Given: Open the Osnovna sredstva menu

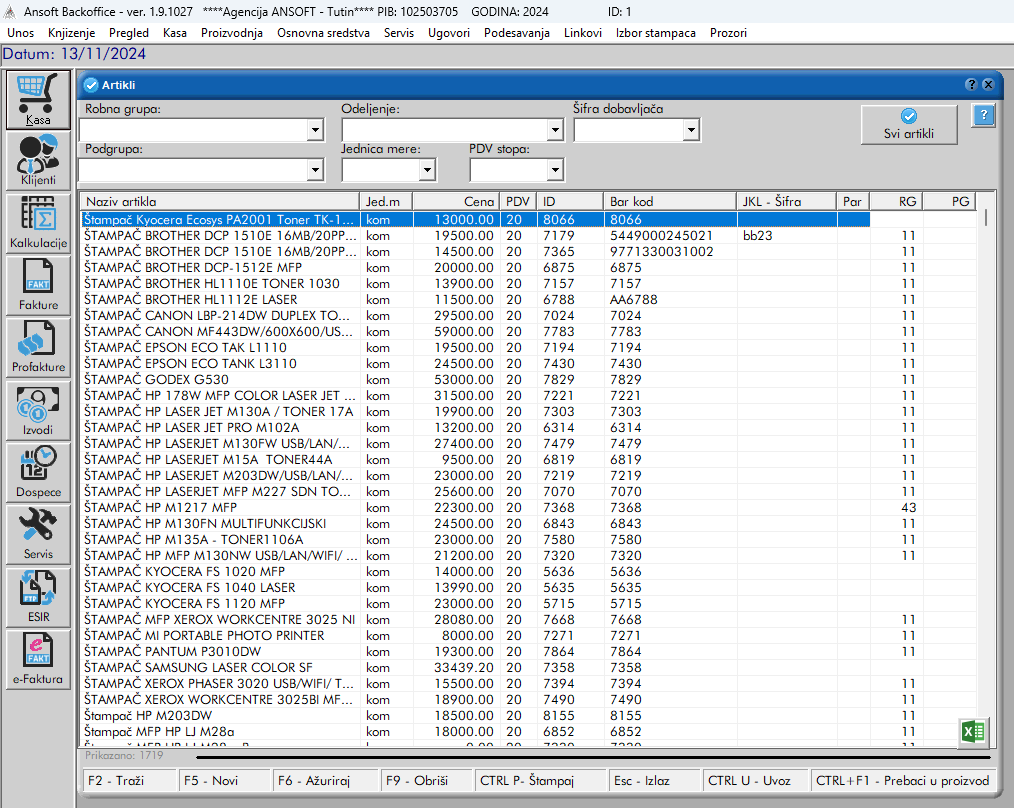Looking at the screenshot, I should click(323, 33).
